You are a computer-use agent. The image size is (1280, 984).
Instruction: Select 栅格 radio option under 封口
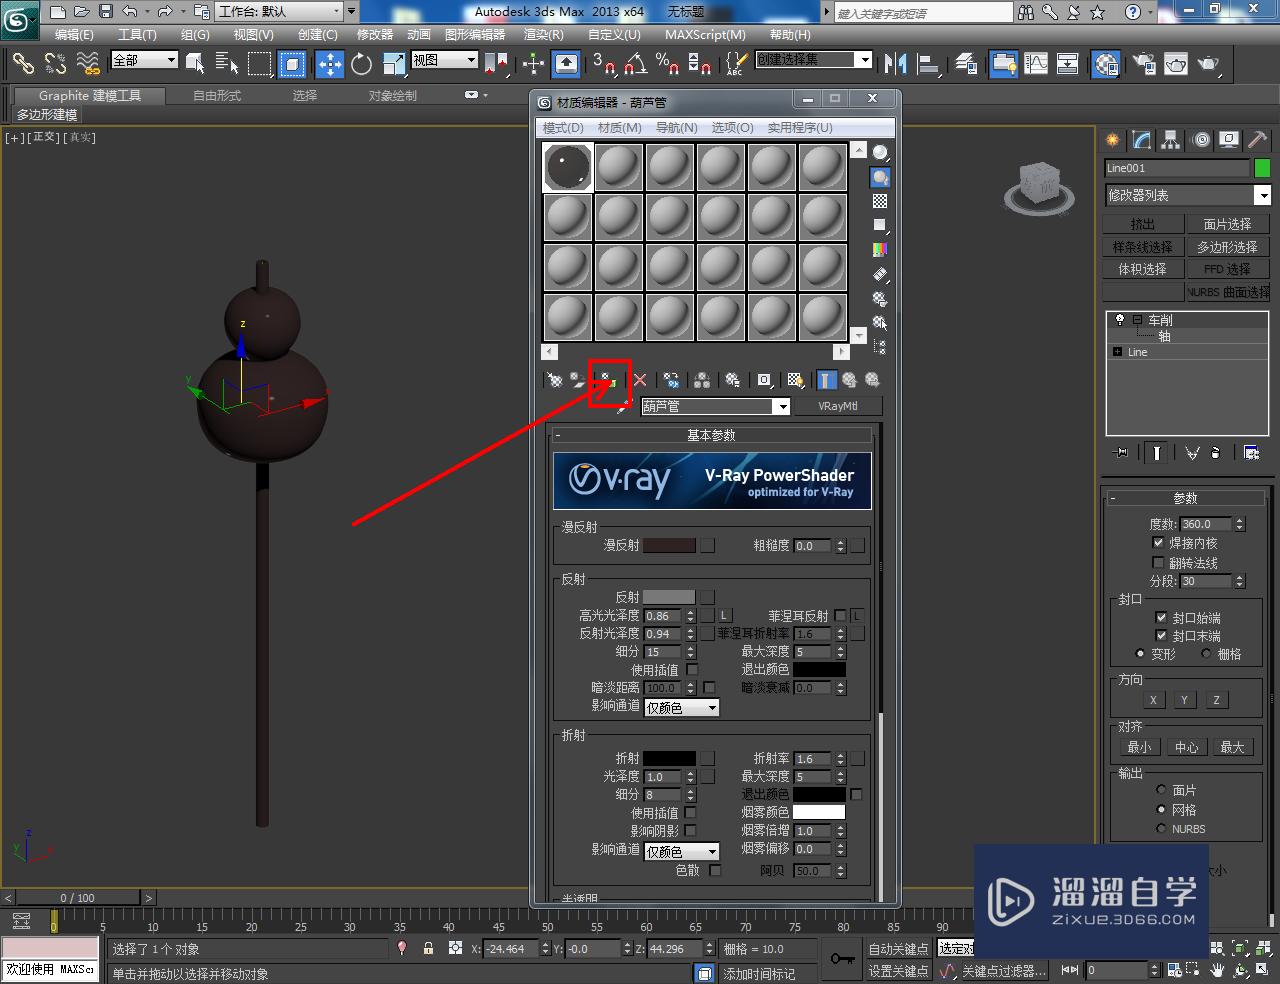[x=1206, y=653]
